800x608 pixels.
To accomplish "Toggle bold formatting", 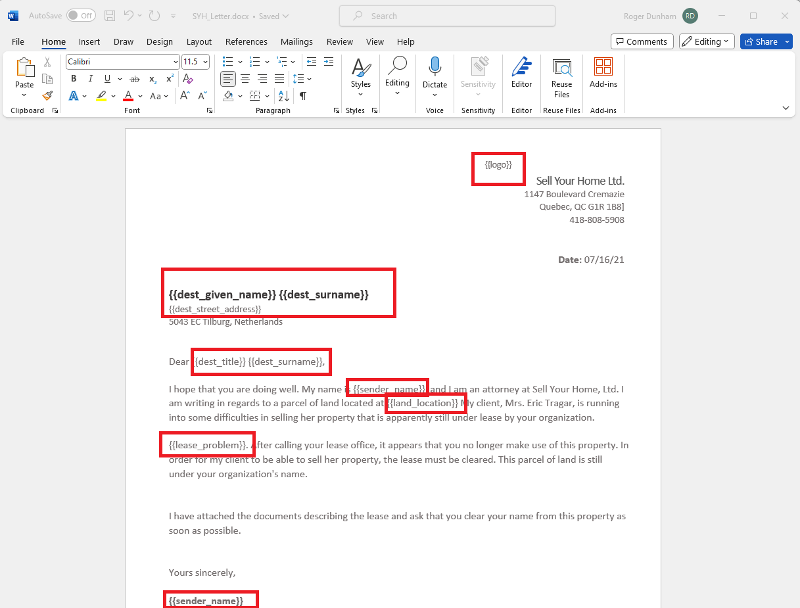I will click(74, 79).
